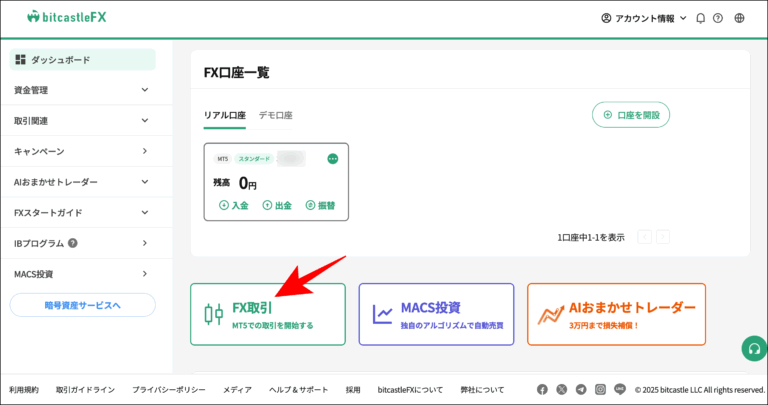Open the headset support chat button
768x405 pixels.
(x=754, y=348)
